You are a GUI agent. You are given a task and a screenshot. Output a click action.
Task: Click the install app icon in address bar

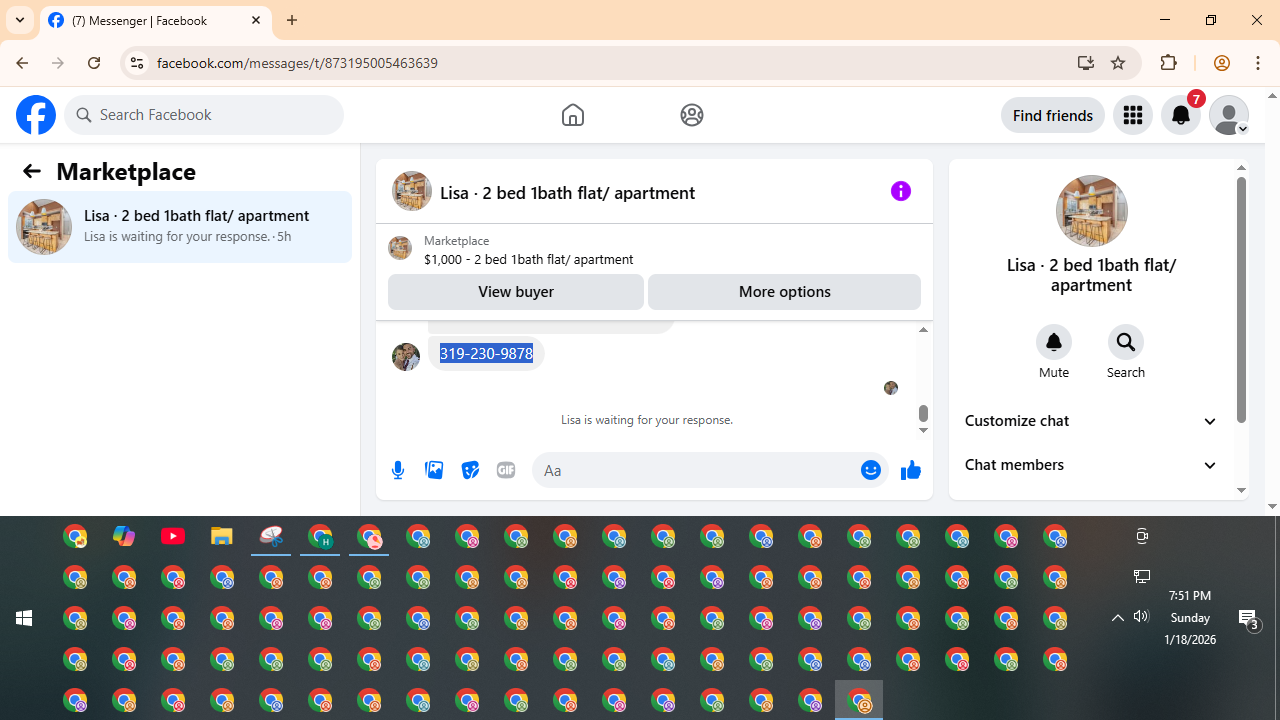1086,63
